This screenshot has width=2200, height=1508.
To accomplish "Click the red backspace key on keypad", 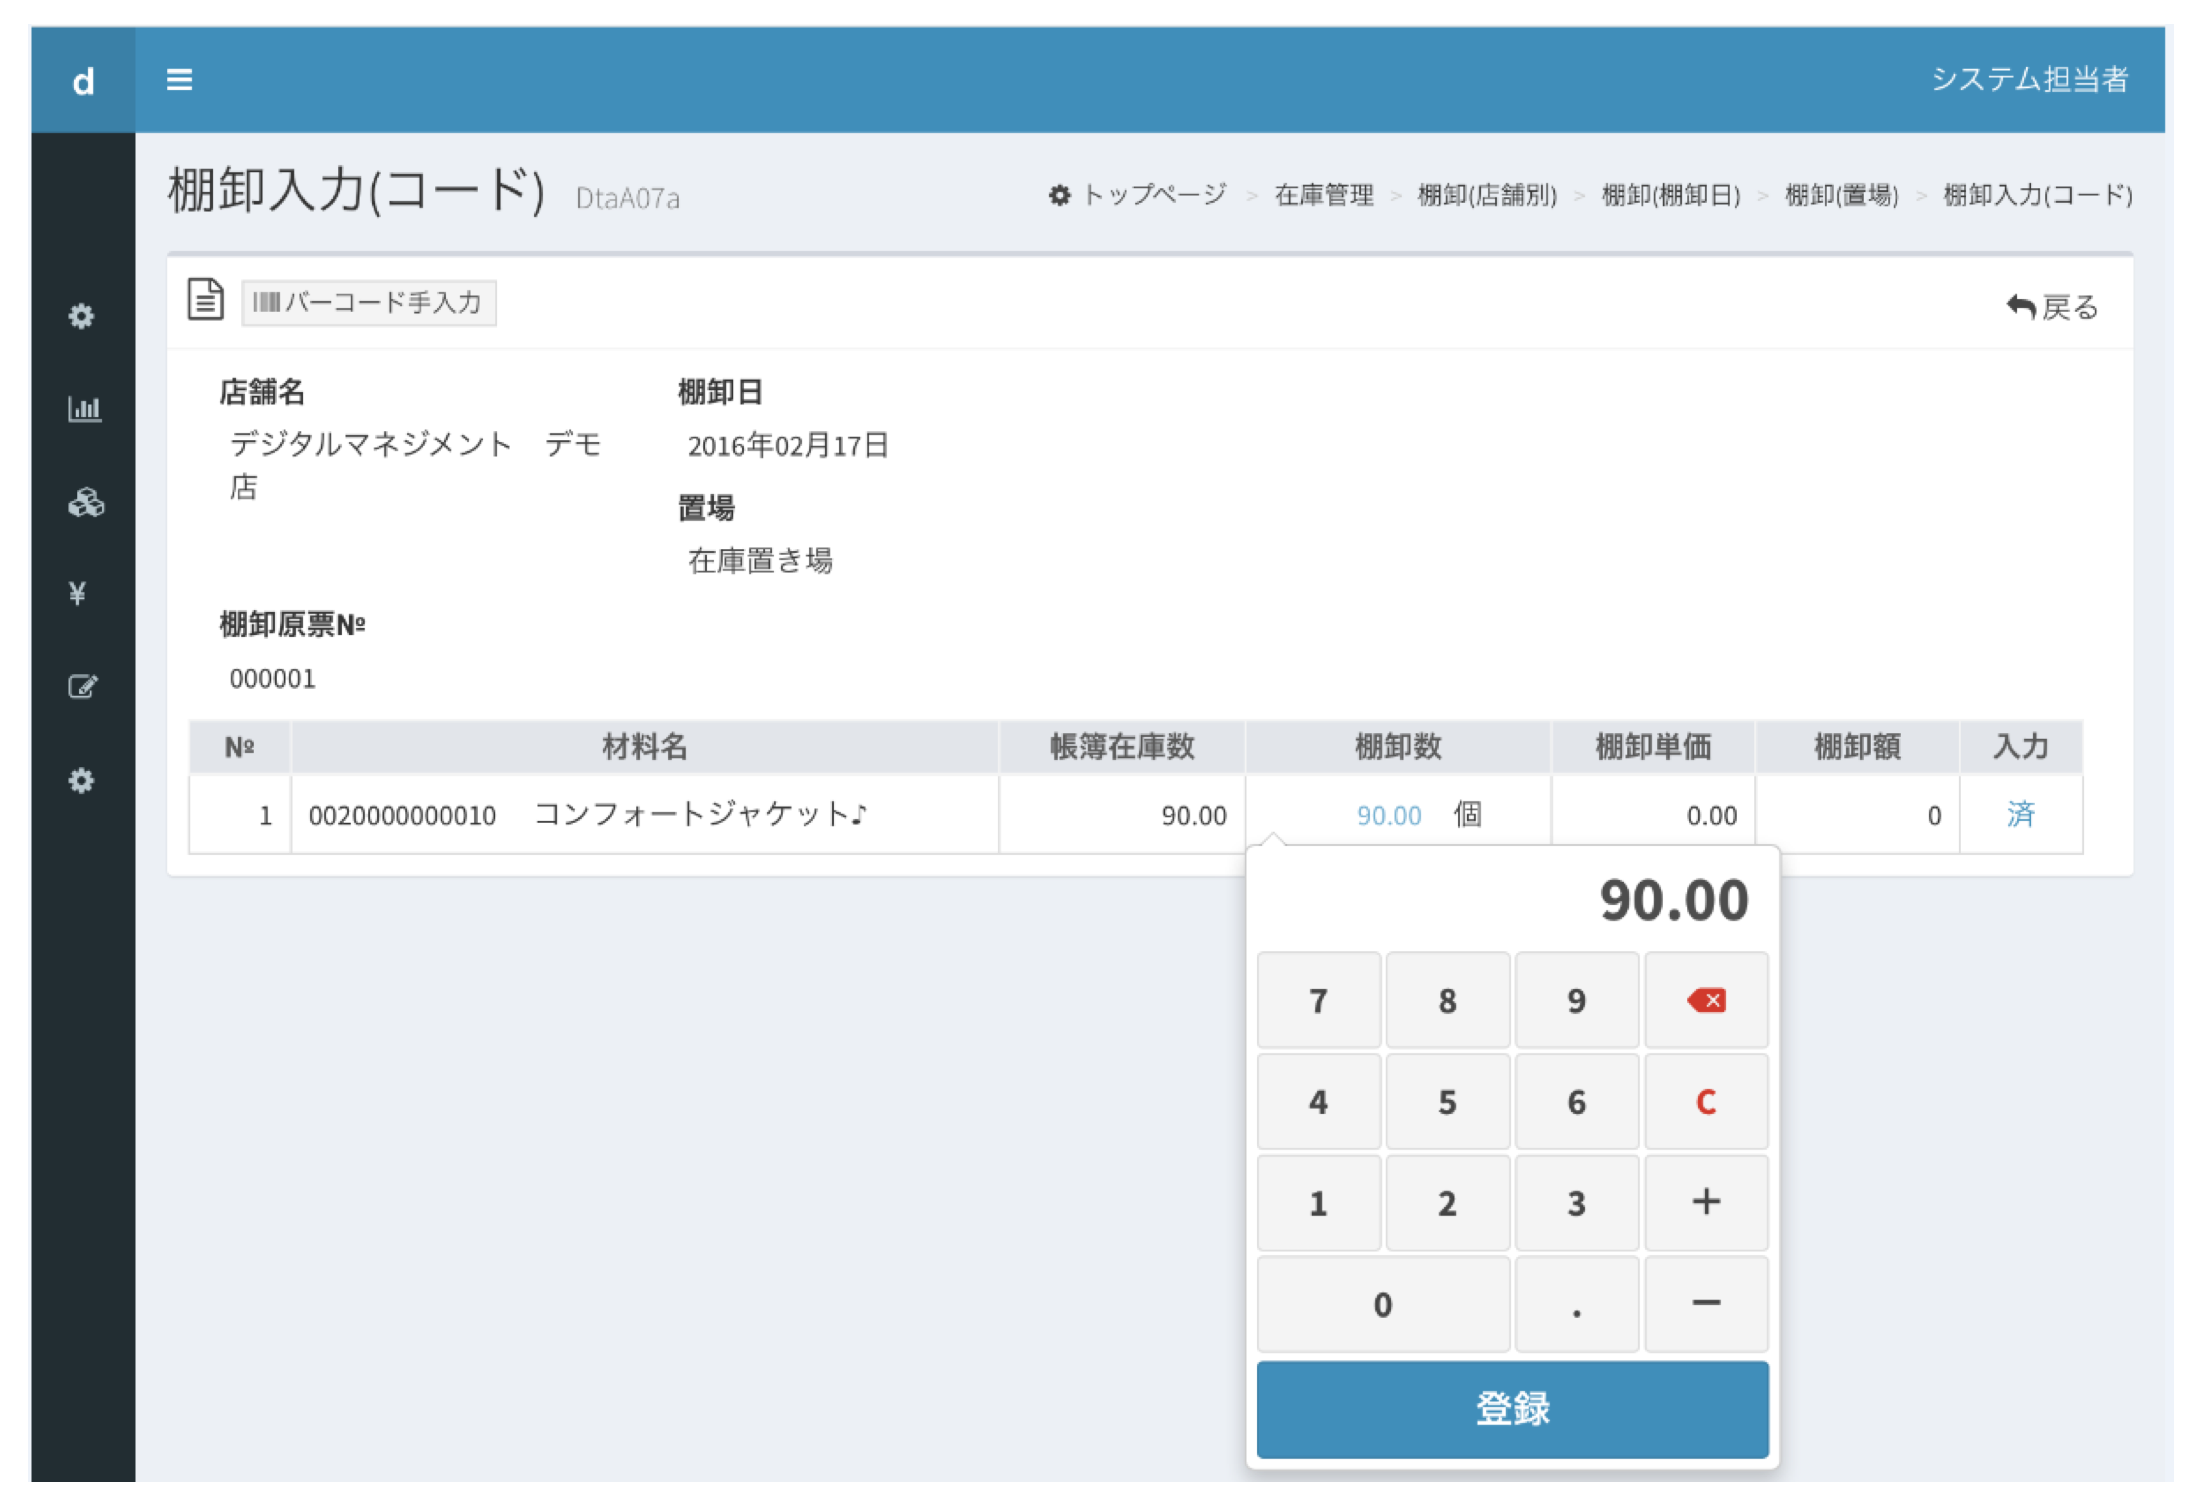I will pyautogui.click(x=1706, y=1000).
